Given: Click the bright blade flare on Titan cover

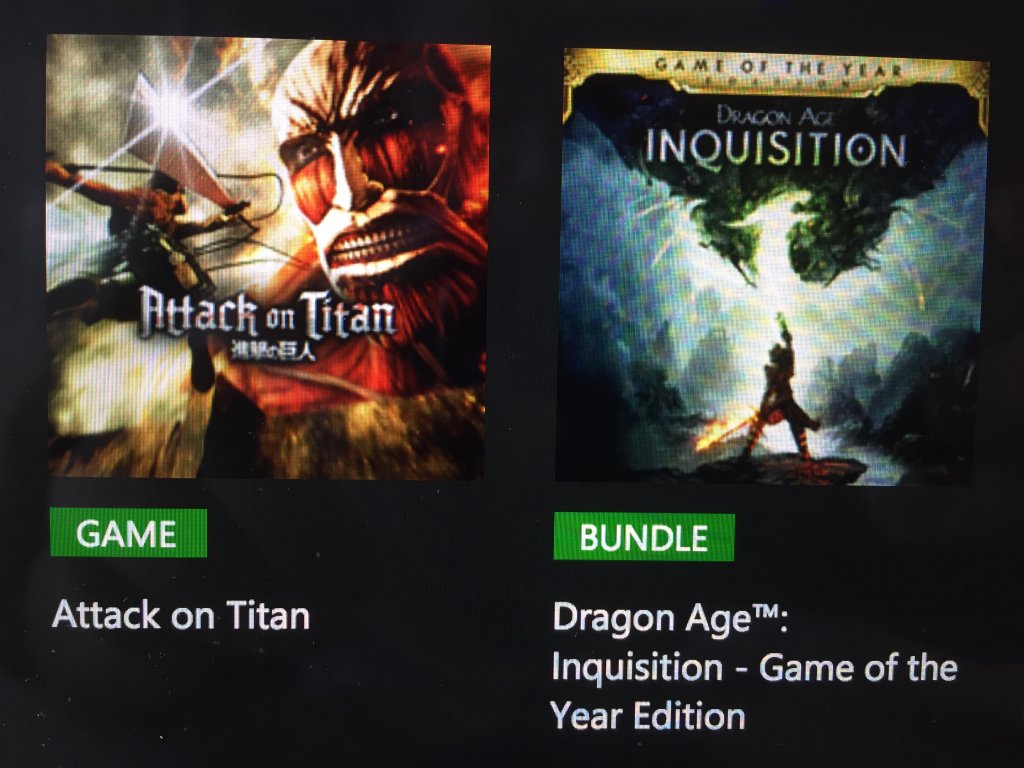Looking at the screenshot, I should click(x=173, y=108).
